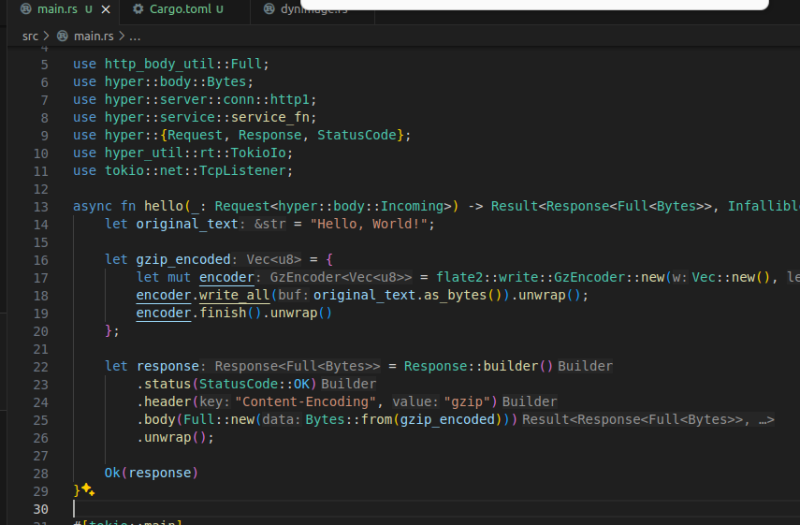
Task: Click the gear icon on Cargo.toml tab
Action: click(x=138, y=9)
